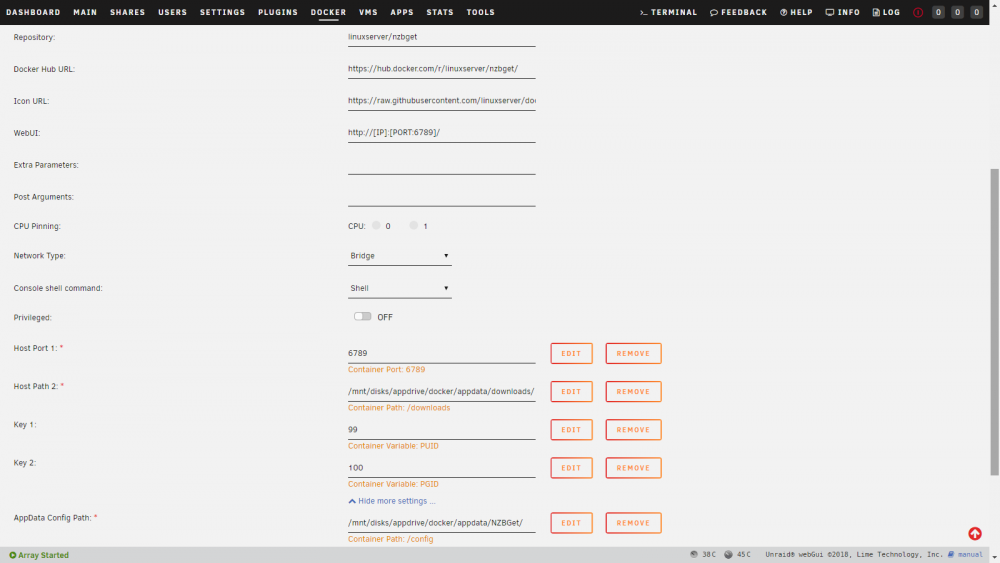Open the Network Type dropdown
Viewport: 1000px width, 563px height.
coord(399,256)
